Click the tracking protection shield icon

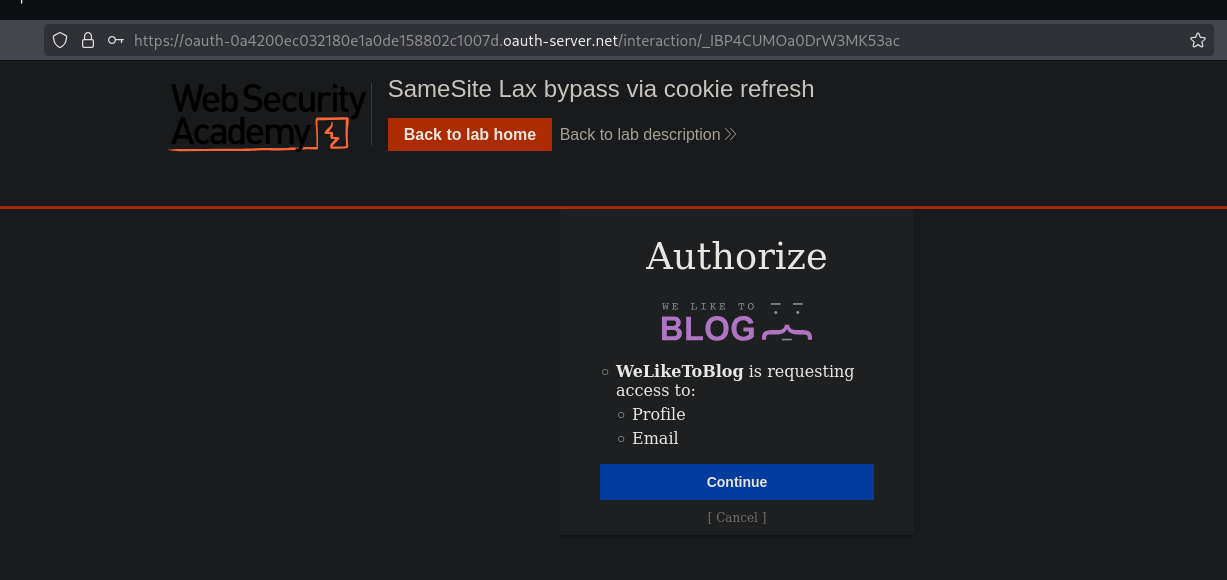[x=60, y=40]
